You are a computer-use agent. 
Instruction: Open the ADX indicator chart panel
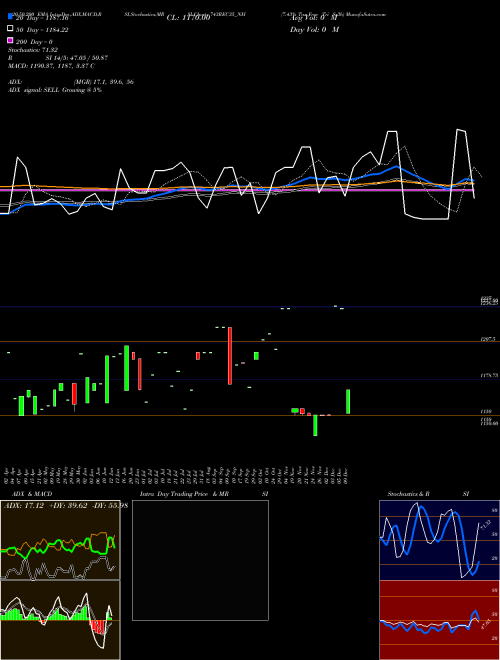[60, 540]
